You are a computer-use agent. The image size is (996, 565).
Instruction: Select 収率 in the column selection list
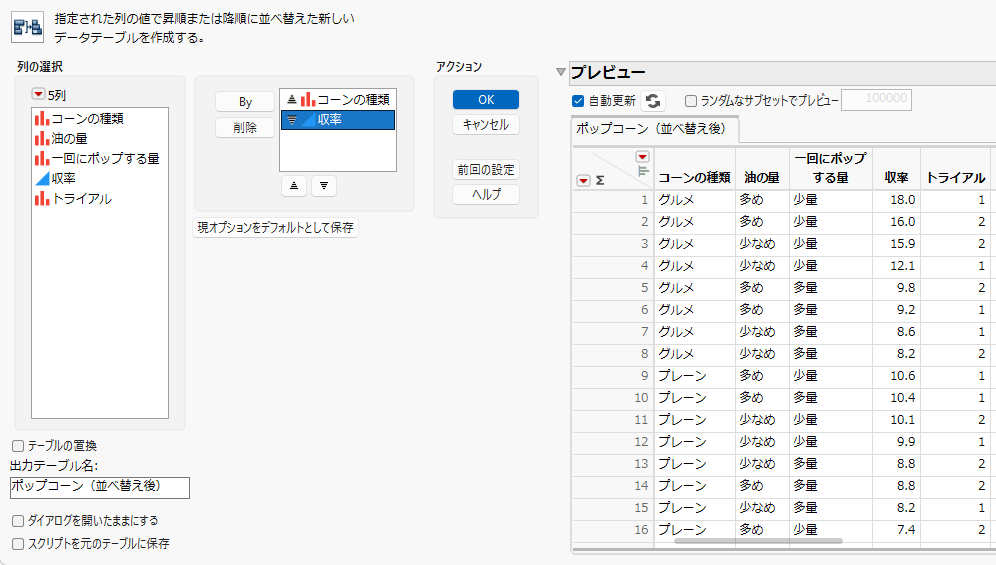point(55,179)
